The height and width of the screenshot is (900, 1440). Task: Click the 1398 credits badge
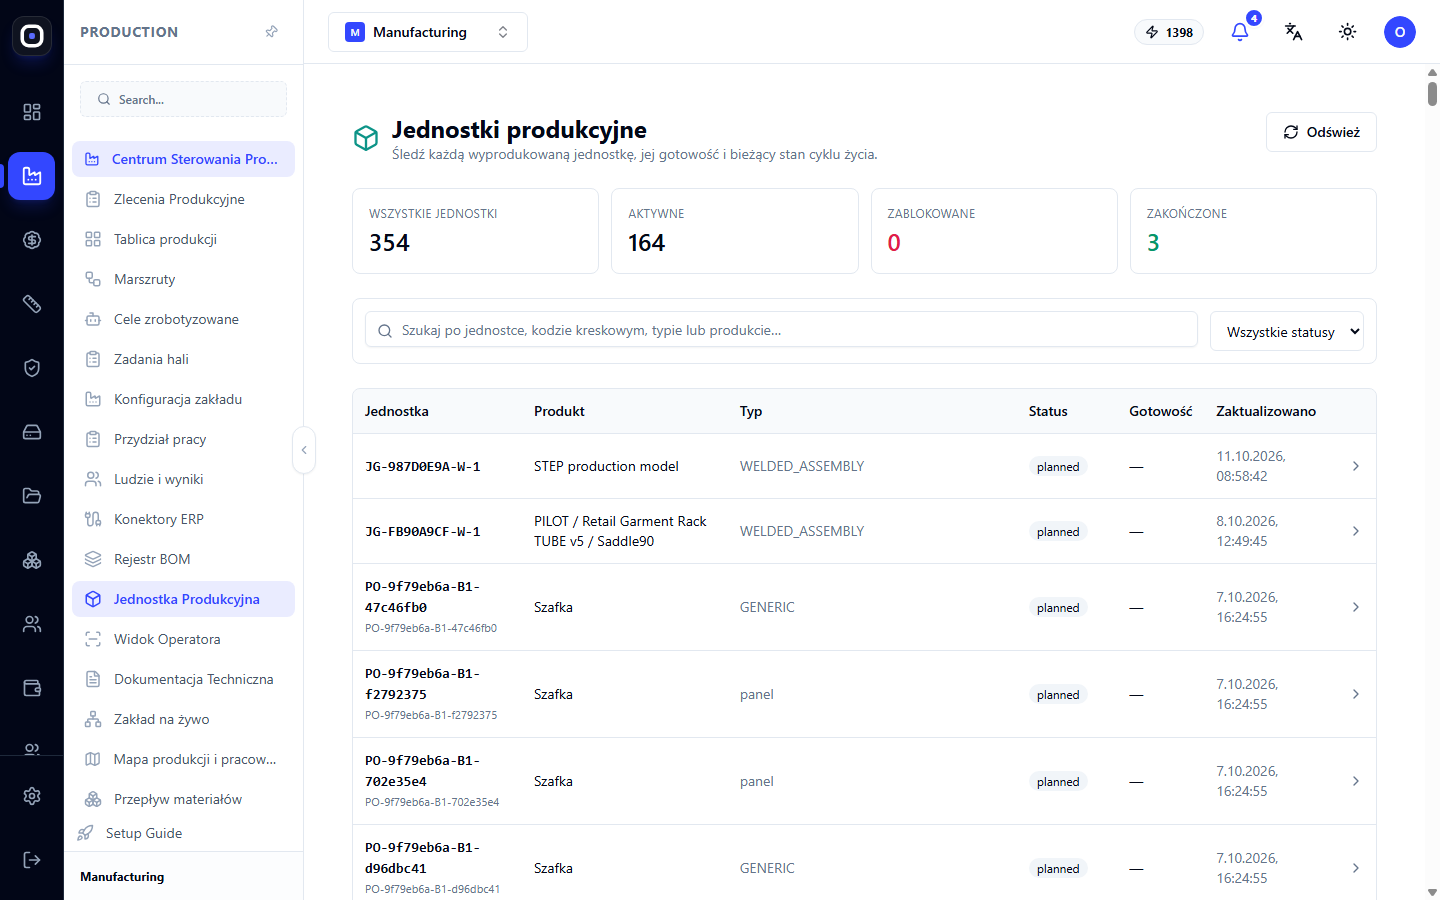(1169, 32)
